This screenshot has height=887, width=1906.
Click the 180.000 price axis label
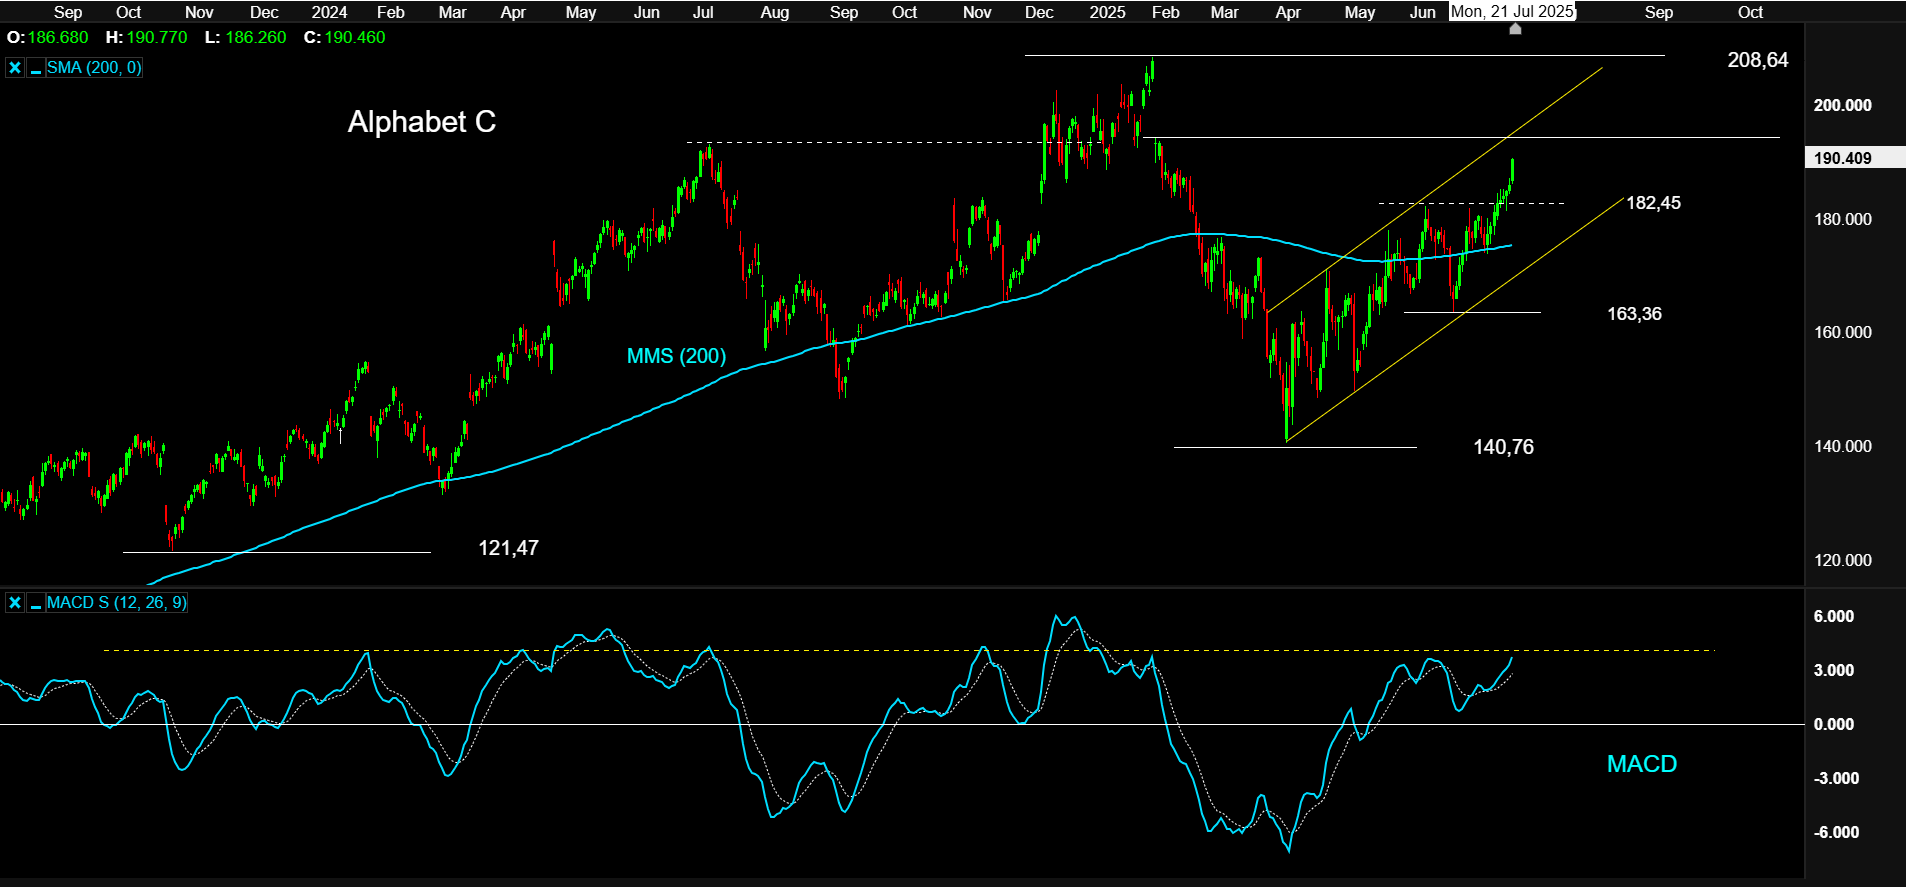[1842, 219]
